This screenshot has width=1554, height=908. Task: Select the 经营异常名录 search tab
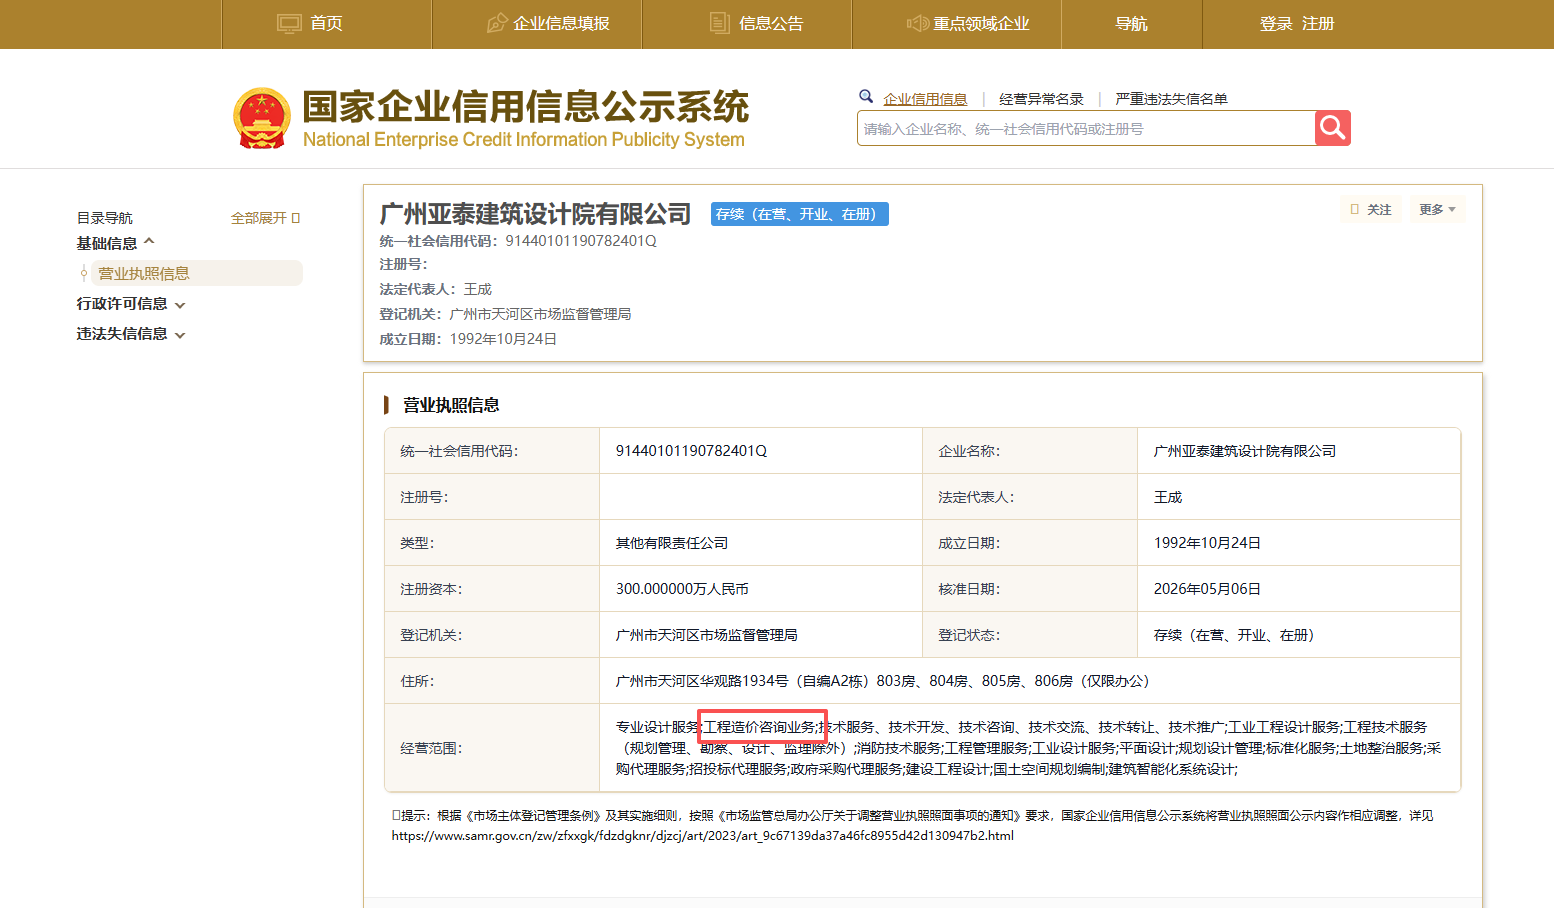click(1041, 99)
